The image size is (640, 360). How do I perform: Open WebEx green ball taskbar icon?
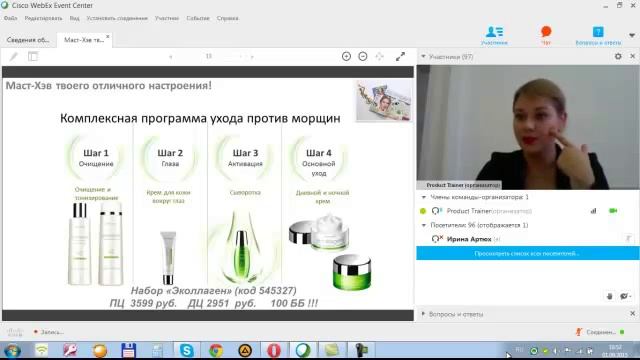pos(303,350)
